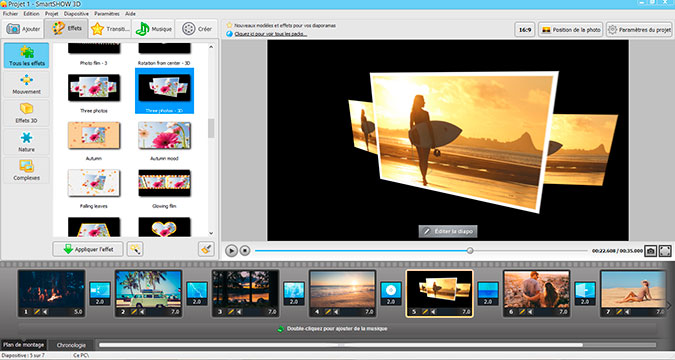The height and width of the screenshot is (360, 675).
Task: Choose the Glowing film effect thumbnail
Action: 164,183
